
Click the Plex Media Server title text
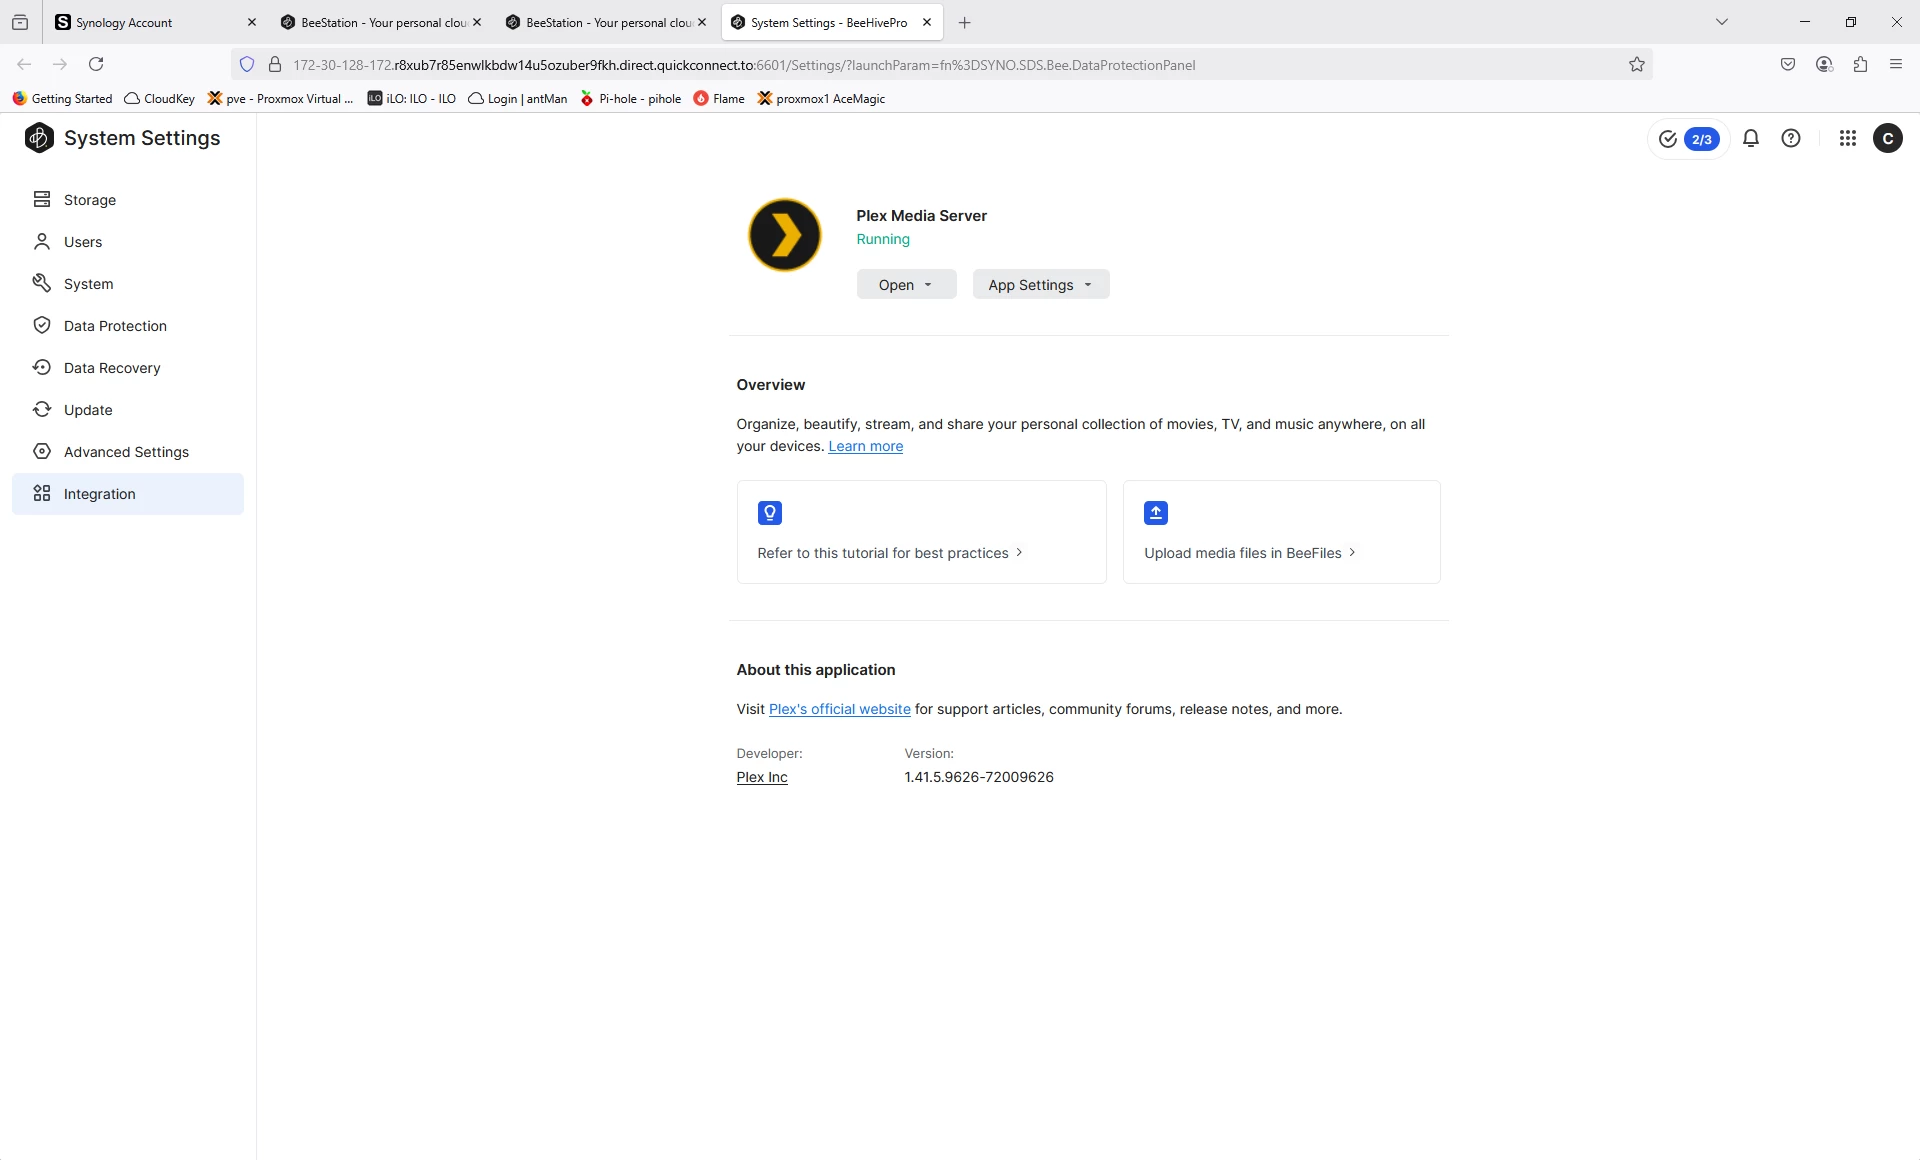[x=921, y=216]
